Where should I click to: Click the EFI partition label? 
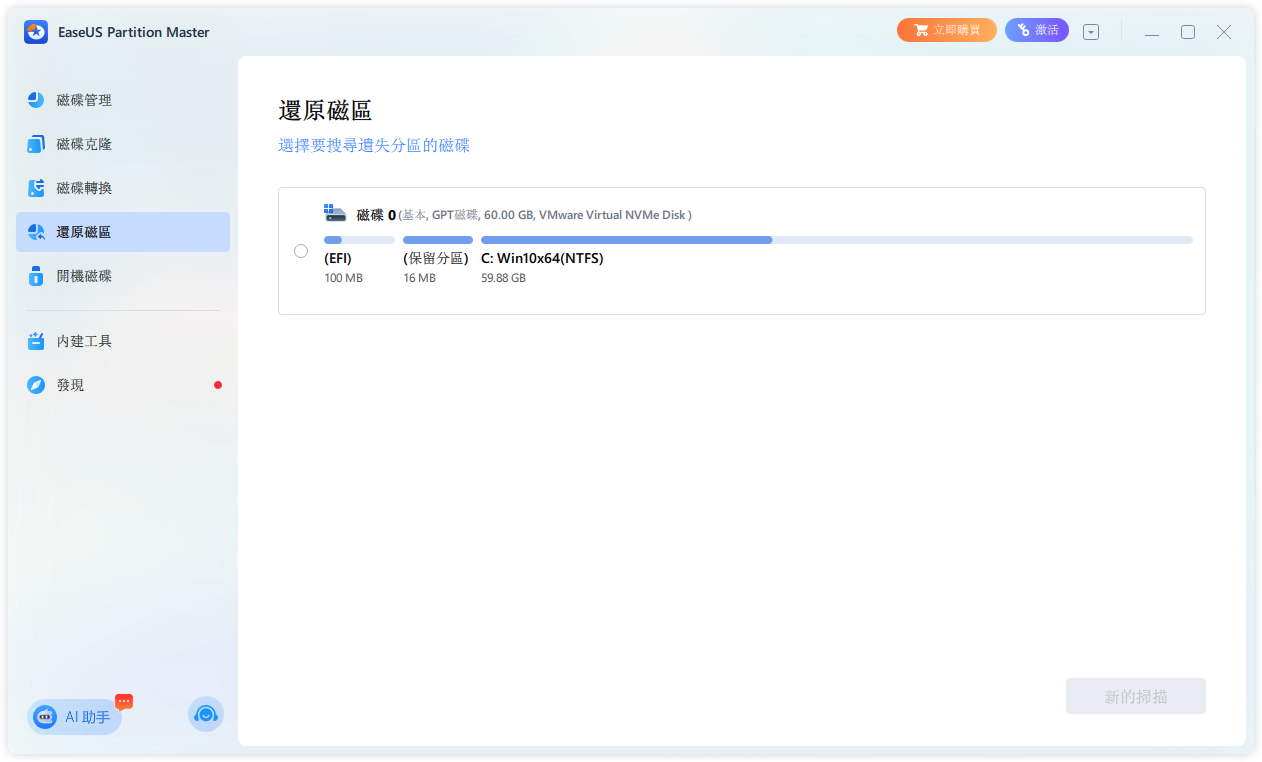(x=337, y=258)
